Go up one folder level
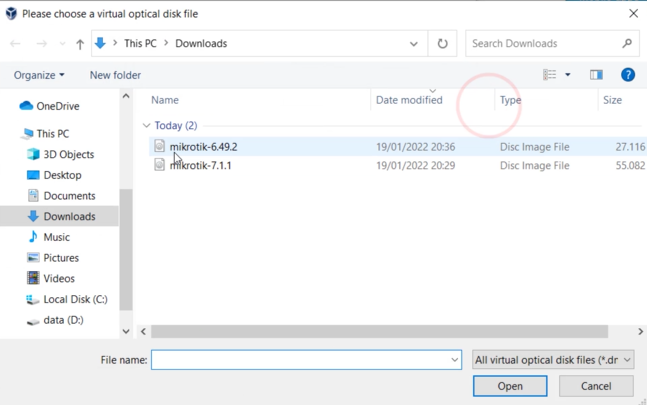 click(x=80, y=44)
